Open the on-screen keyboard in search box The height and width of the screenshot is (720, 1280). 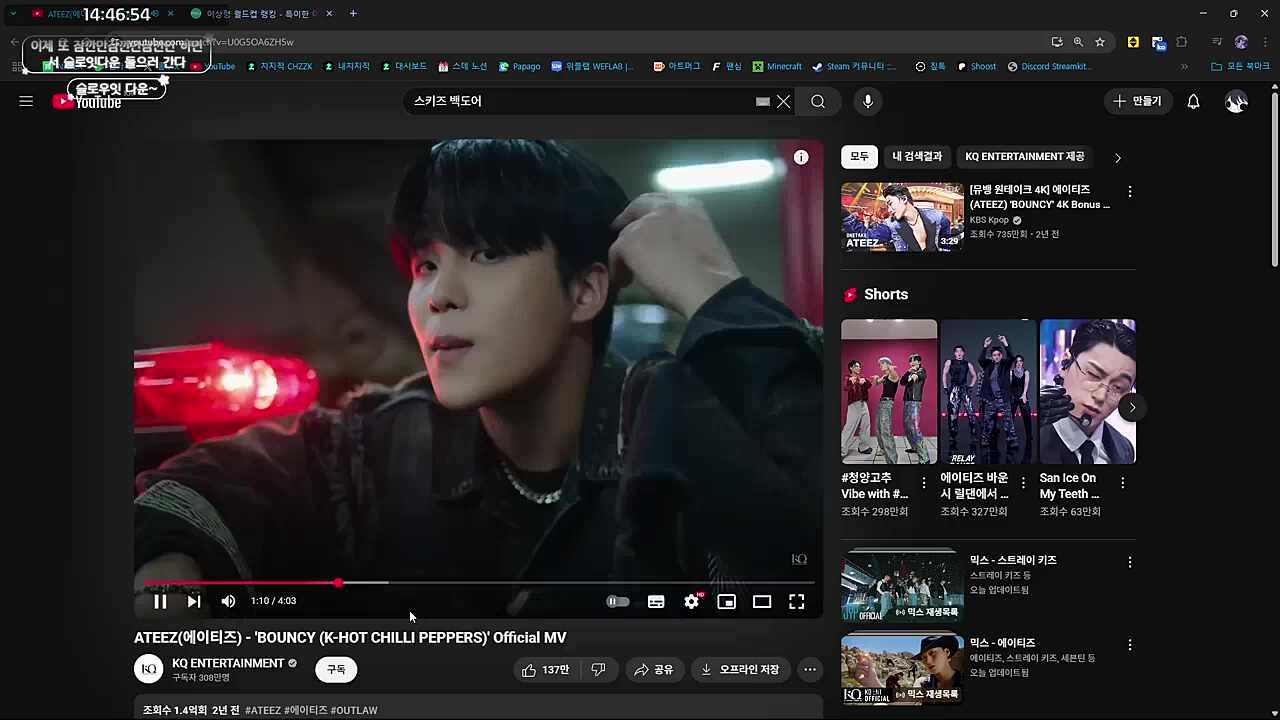pos(763,101)
